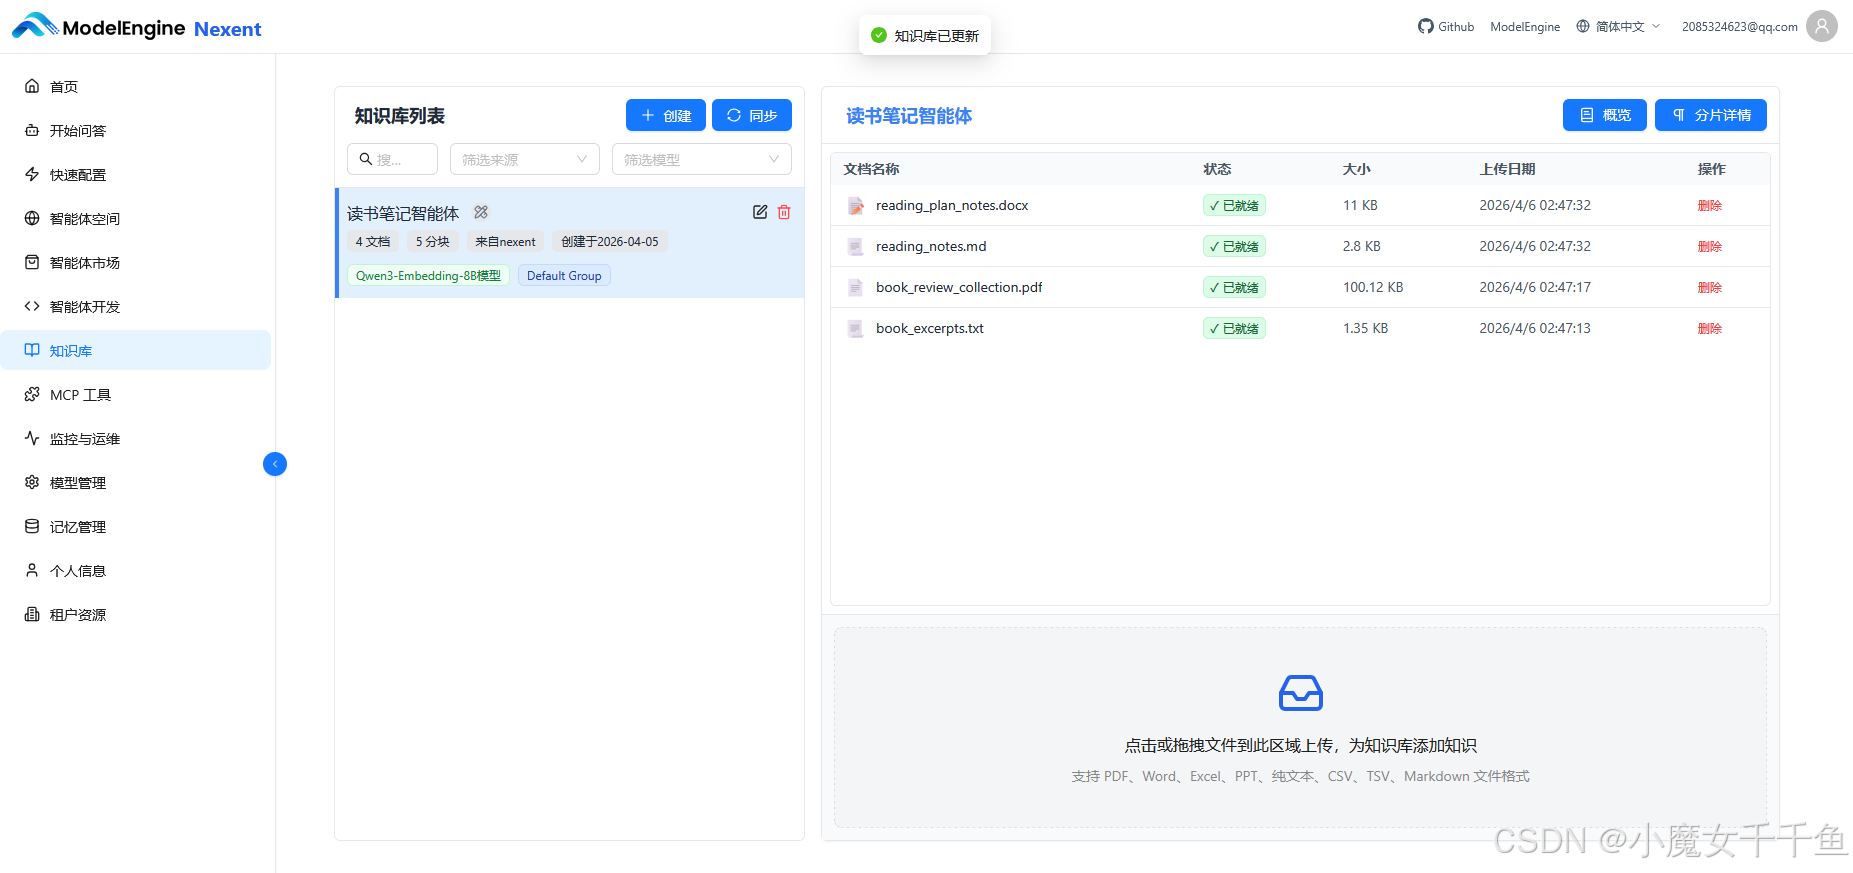Delete book_review_collection.pdf via 删除 link

click(1709, 287)
